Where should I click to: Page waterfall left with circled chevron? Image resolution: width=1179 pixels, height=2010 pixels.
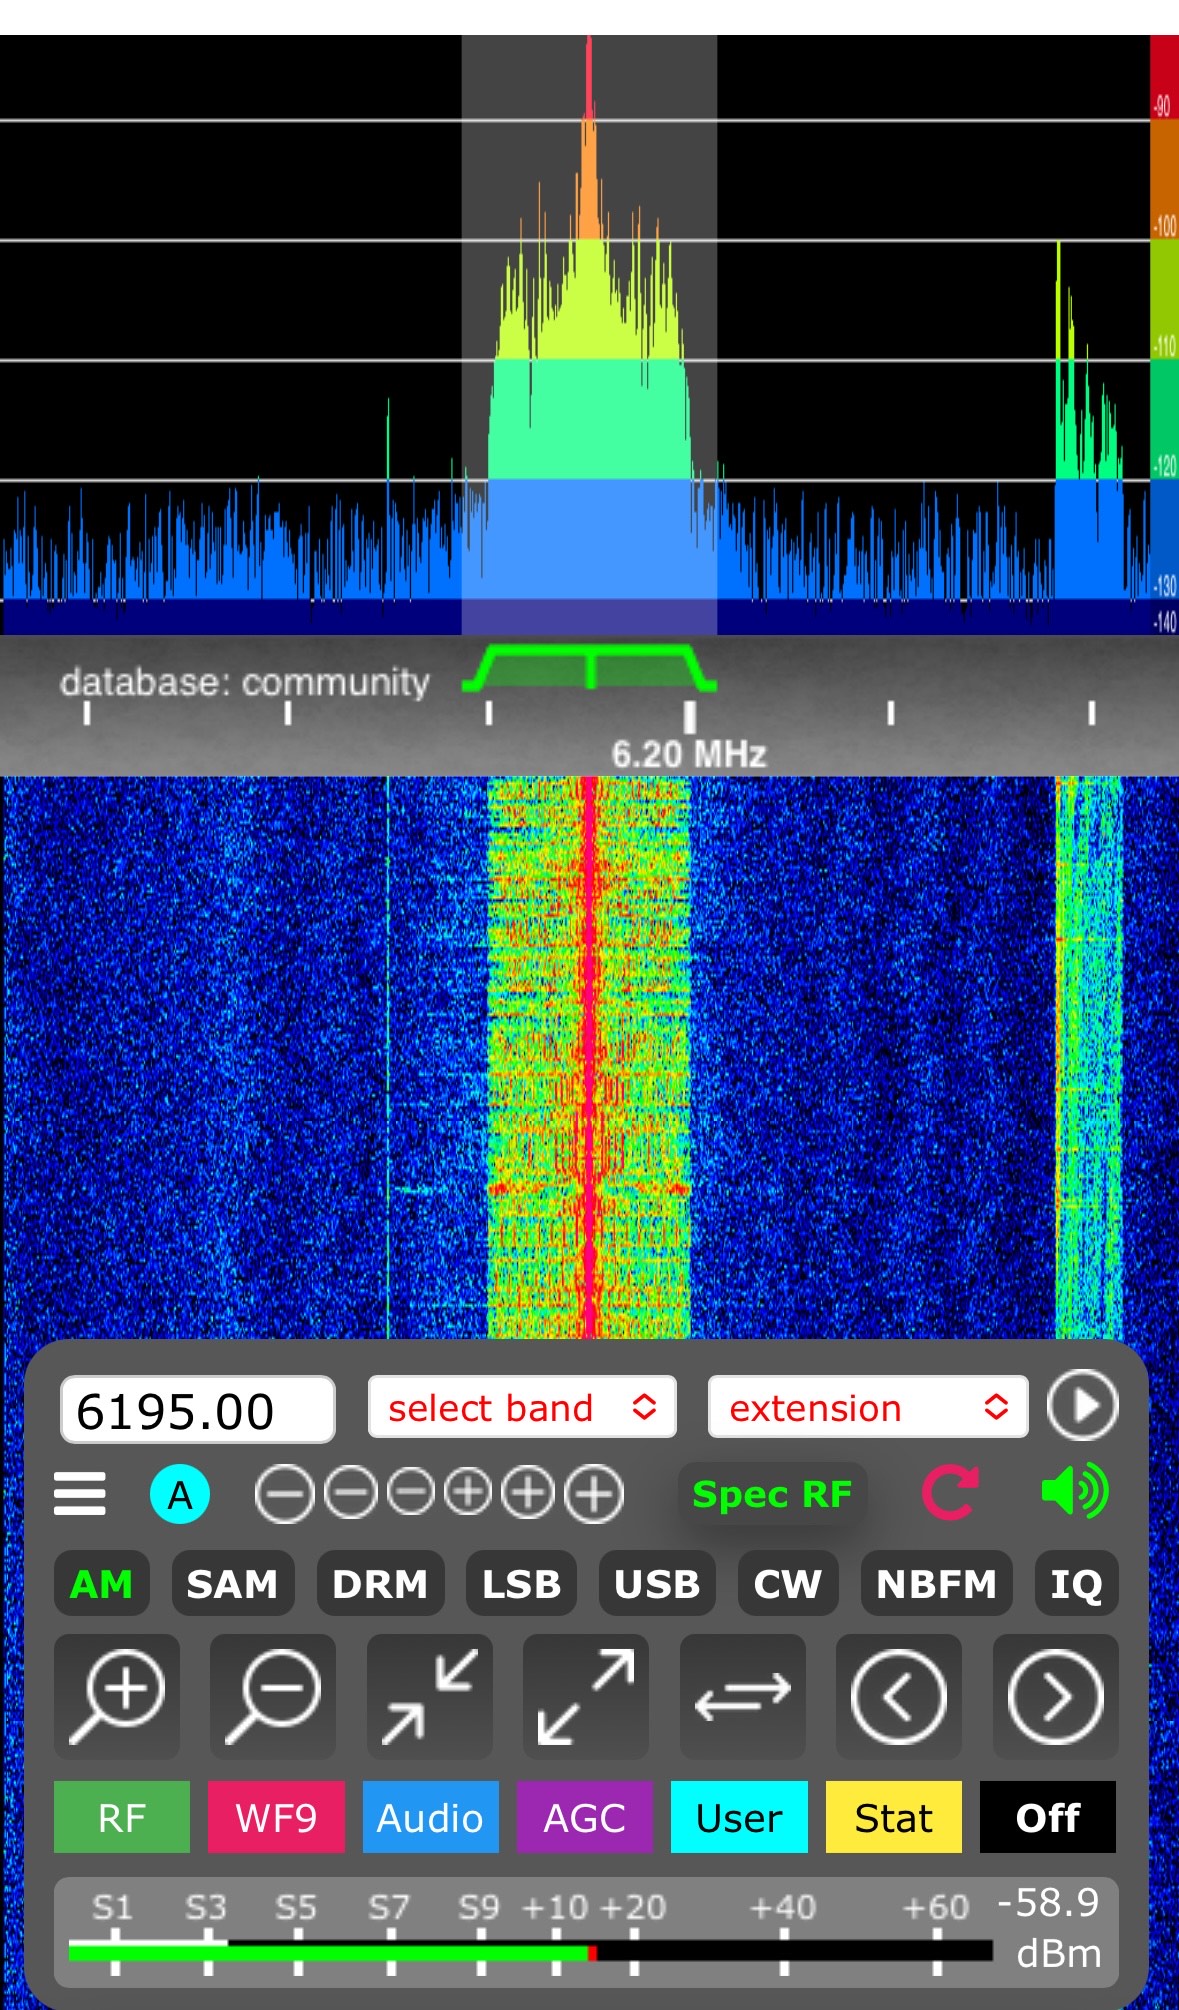coord(898,1696)
